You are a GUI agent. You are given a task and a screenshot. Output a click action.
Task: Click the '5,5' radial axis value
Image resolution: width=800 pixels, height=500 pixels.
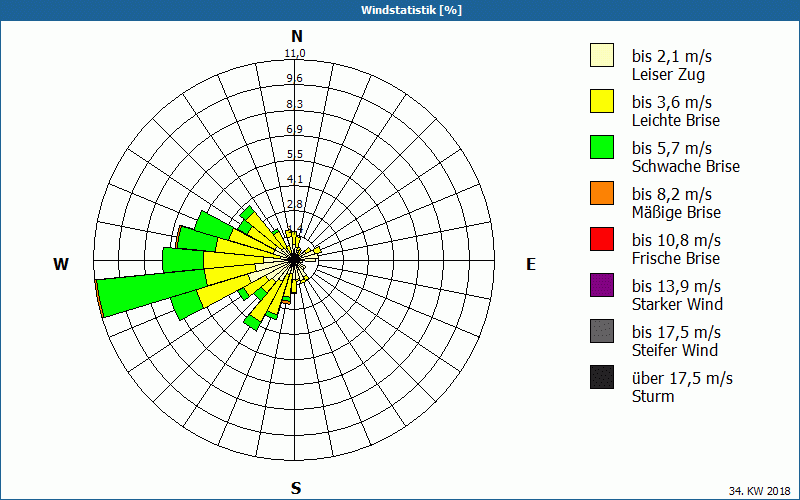[x=295, y=154]
